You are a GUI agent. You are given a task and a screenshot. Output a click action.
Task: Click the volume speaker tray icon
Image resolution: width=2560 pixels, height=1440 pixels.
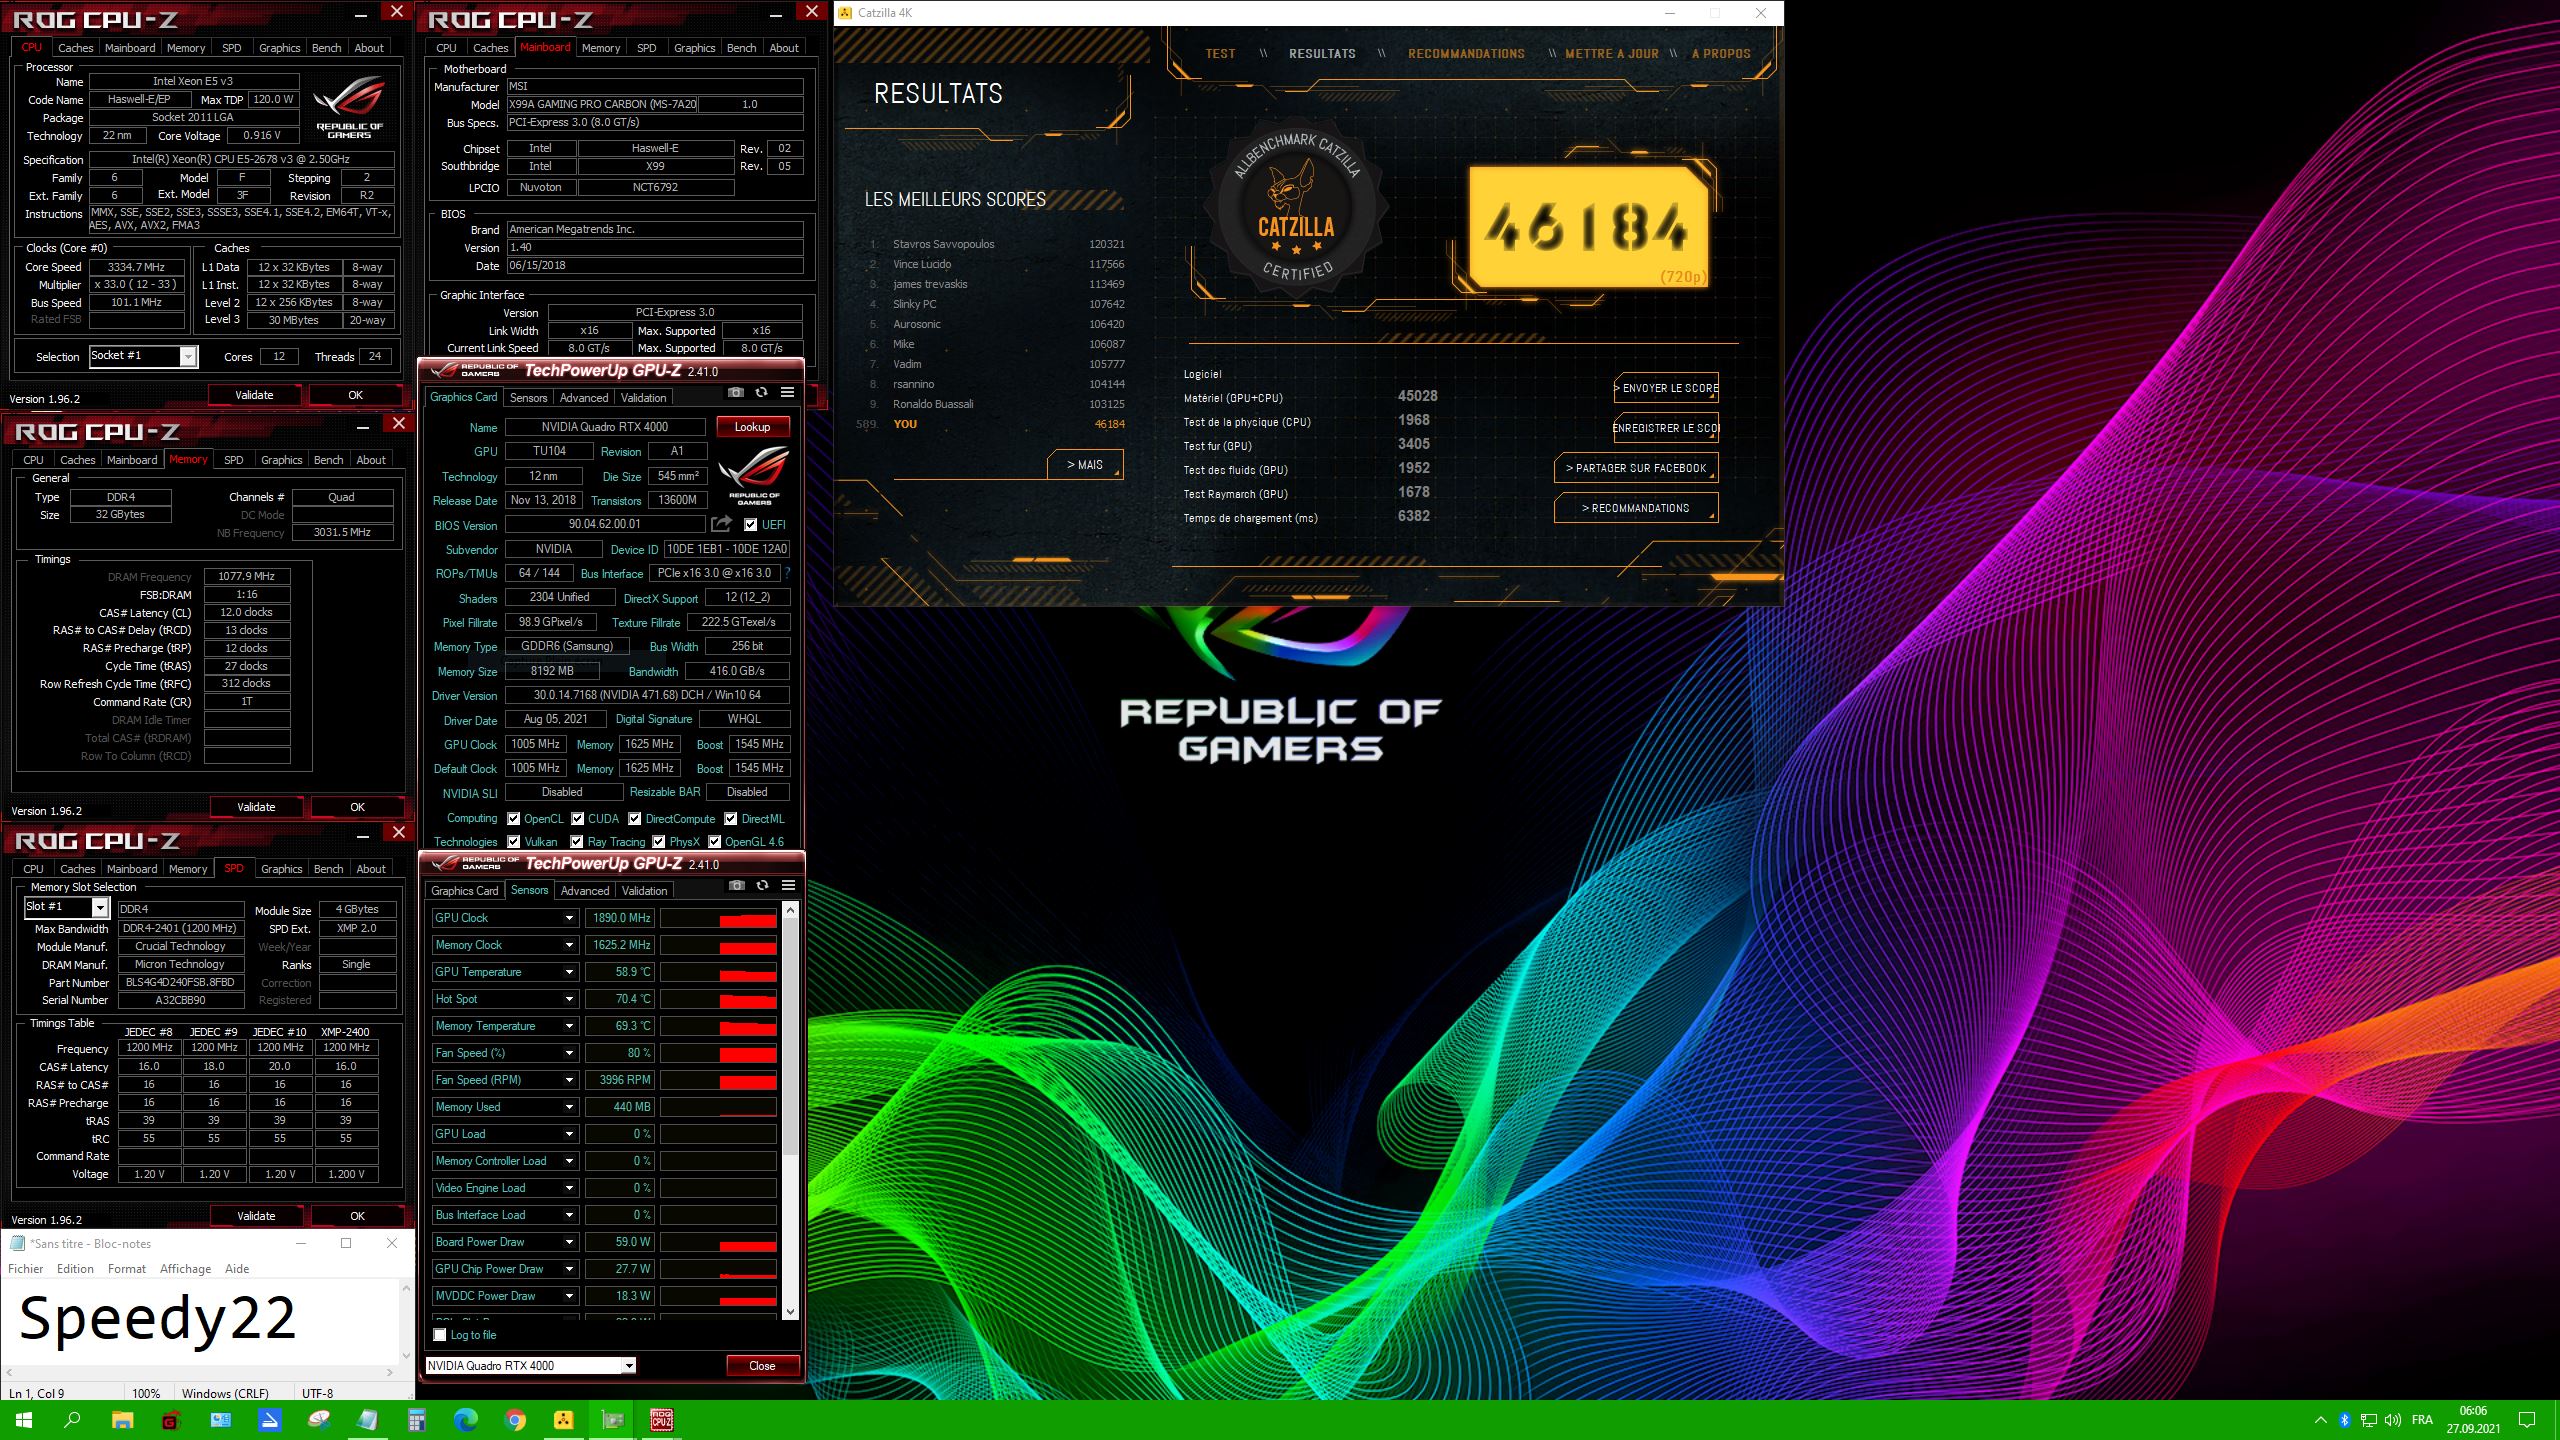[2393, 1420]
